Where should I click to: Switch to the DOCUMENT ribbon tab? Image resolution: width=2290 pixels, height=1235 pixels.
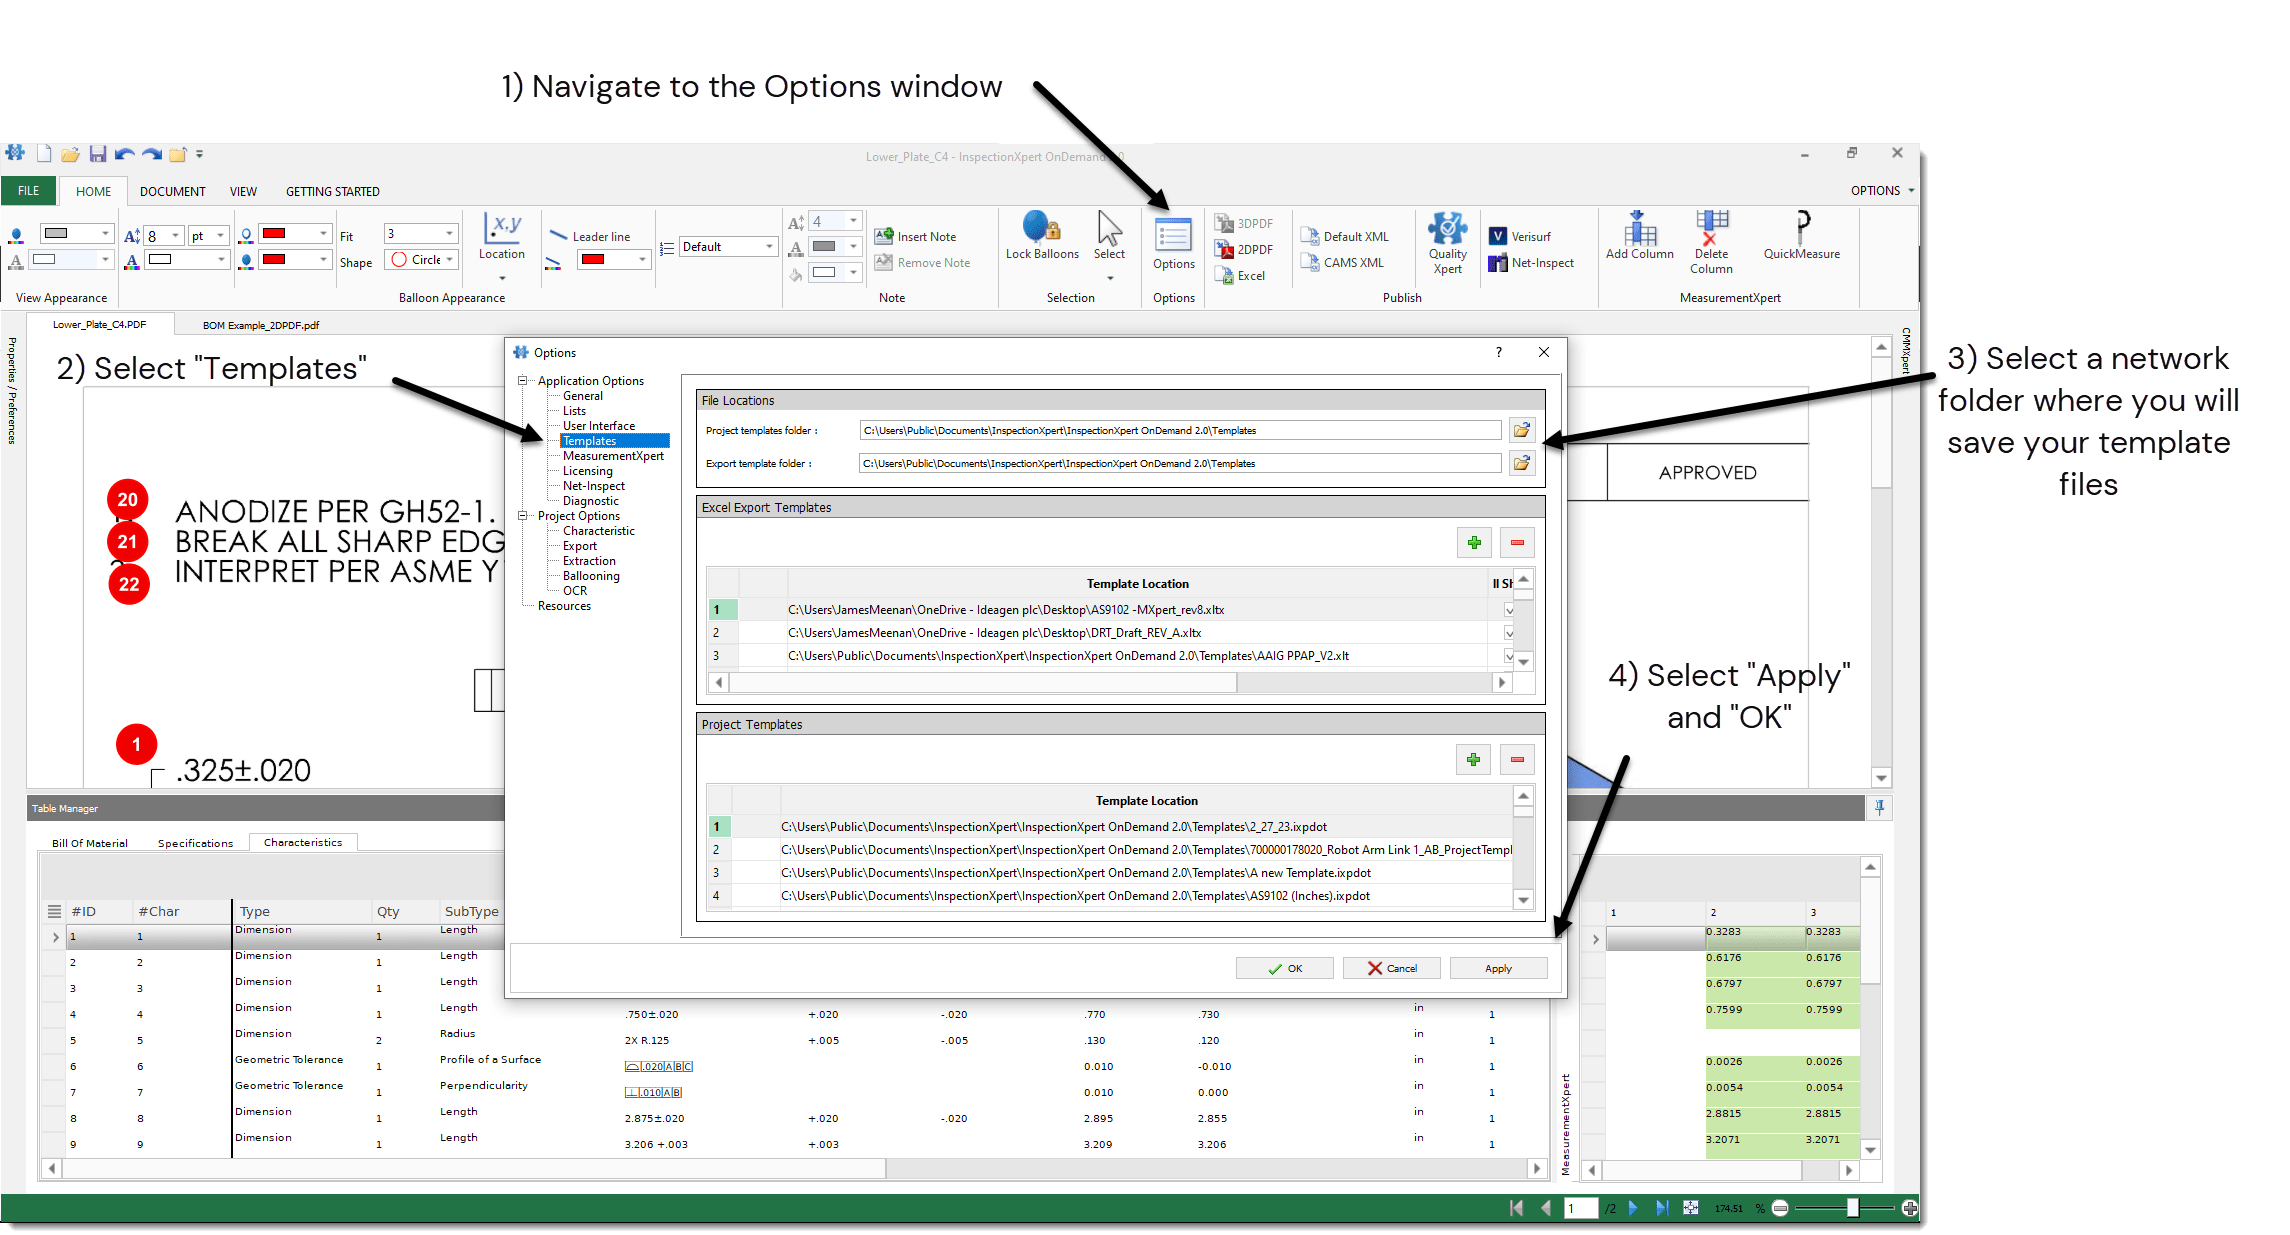click(172, 191)
